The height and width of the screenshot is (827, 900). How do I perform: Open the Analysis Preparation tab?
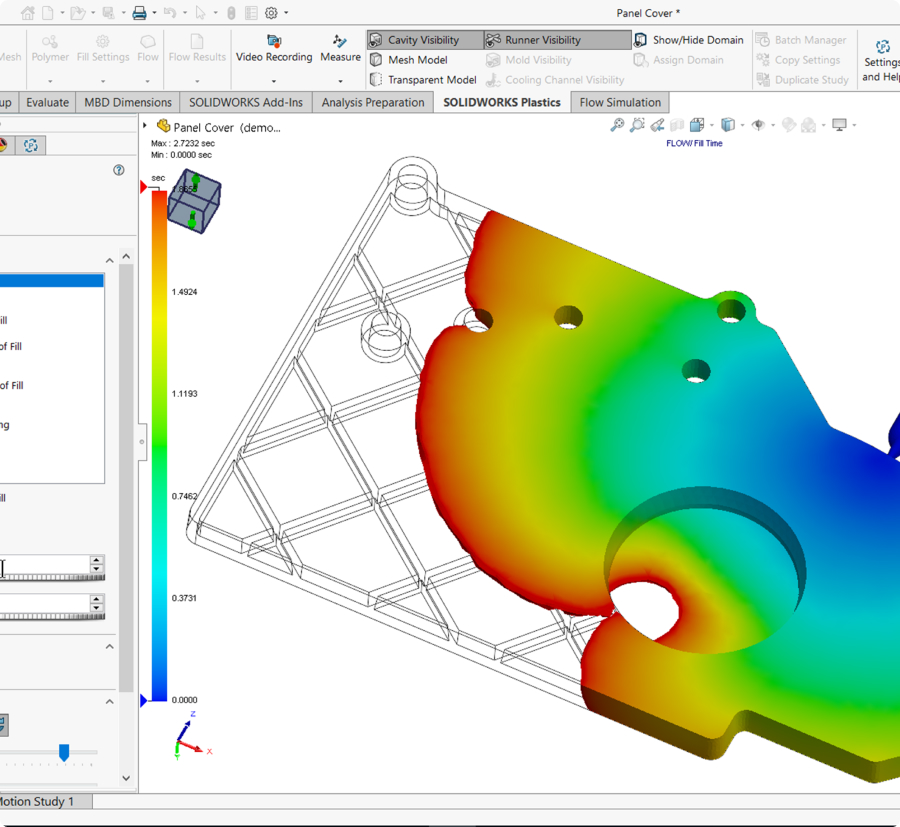[x=373, y=102]
